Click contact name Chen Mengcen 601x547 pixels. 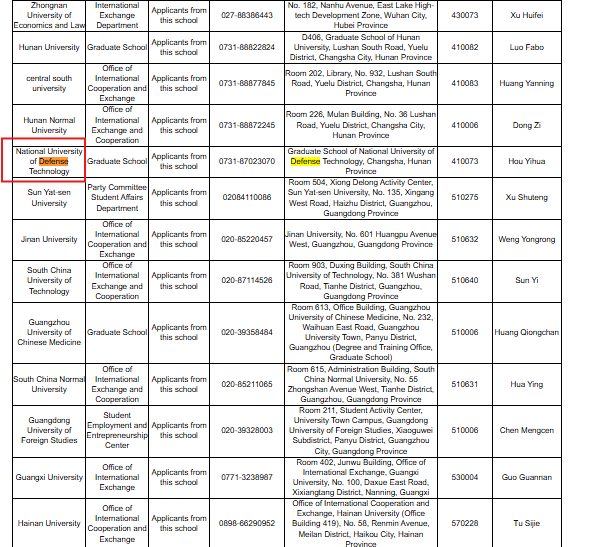[x=527, y=430]
